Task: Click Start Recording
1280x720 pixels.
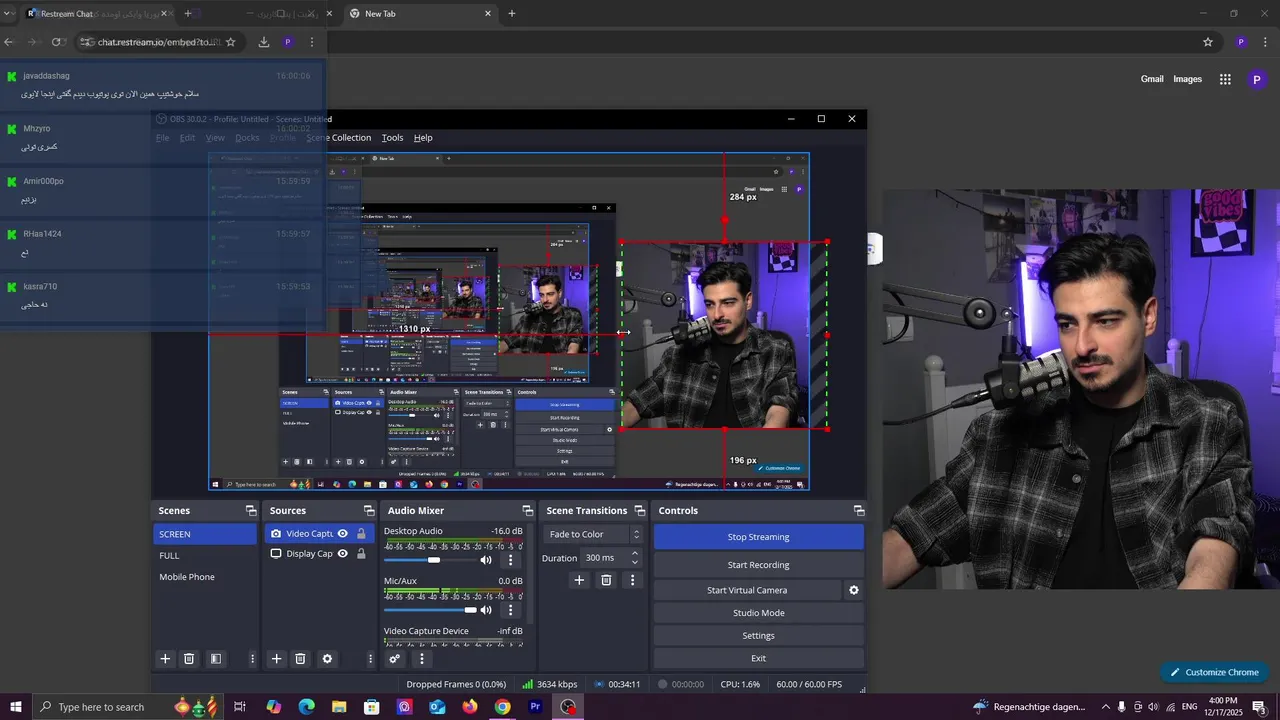Action: [x=758, y=565]
